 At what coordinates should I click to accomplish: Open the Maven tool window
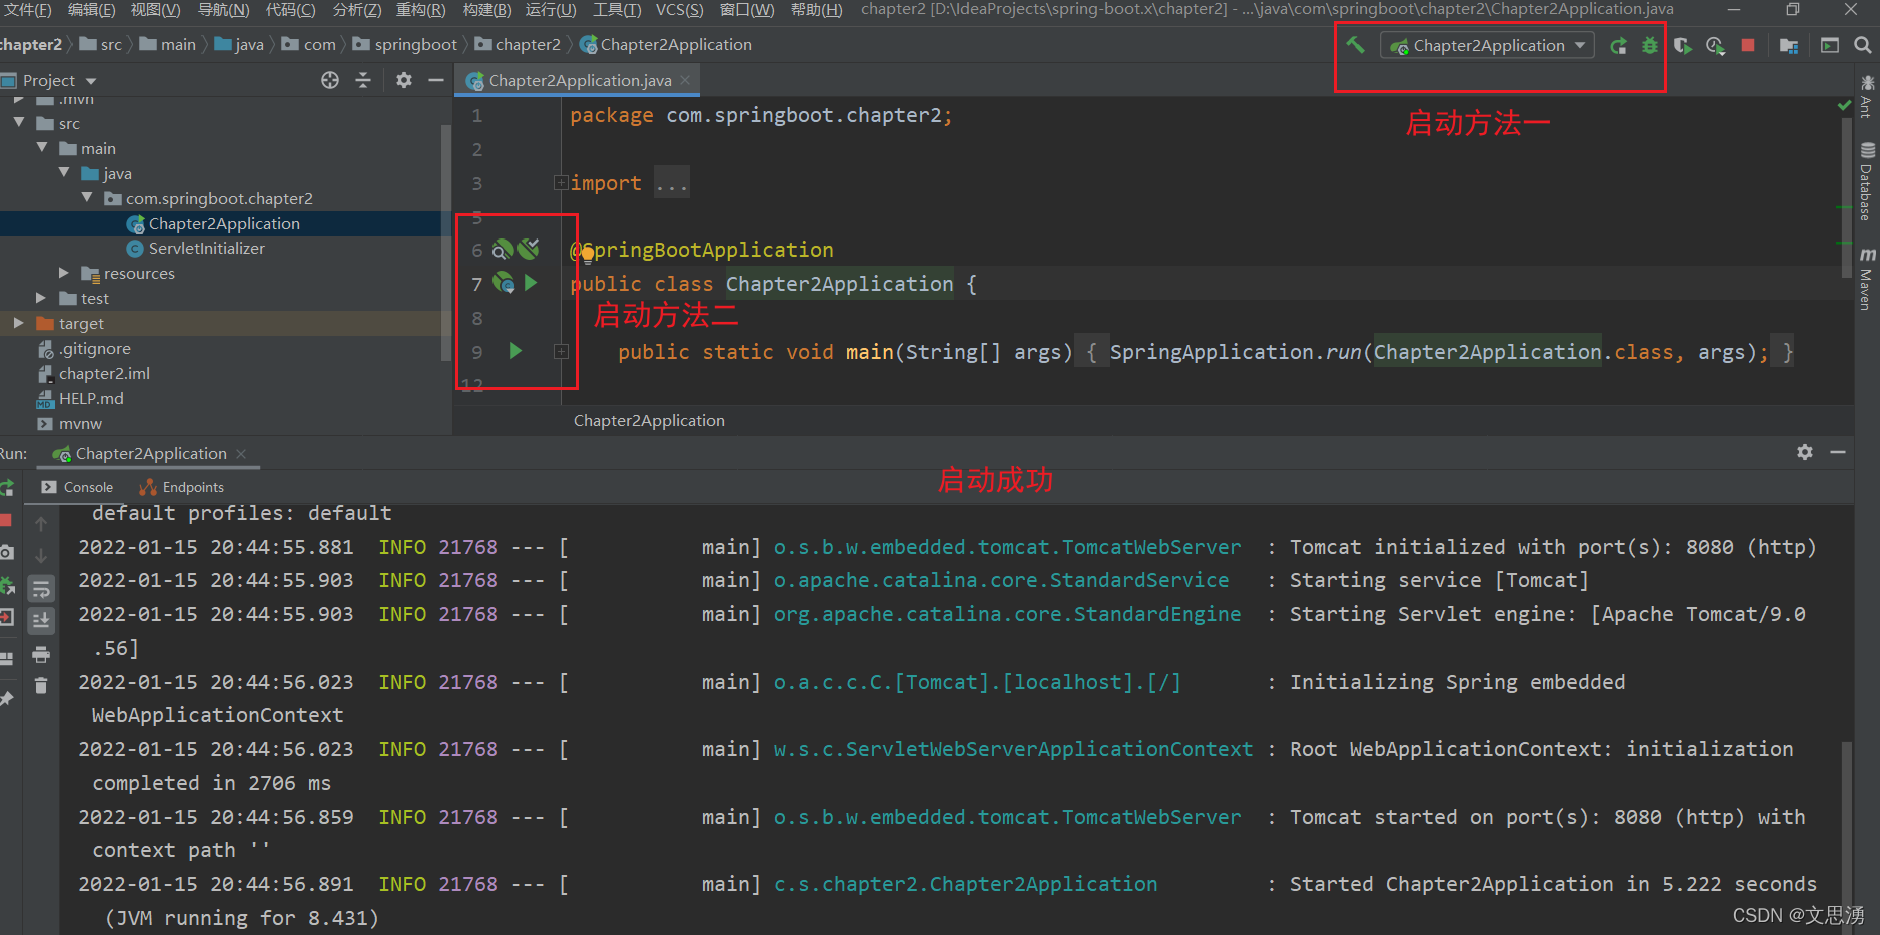coord(1867,279)
